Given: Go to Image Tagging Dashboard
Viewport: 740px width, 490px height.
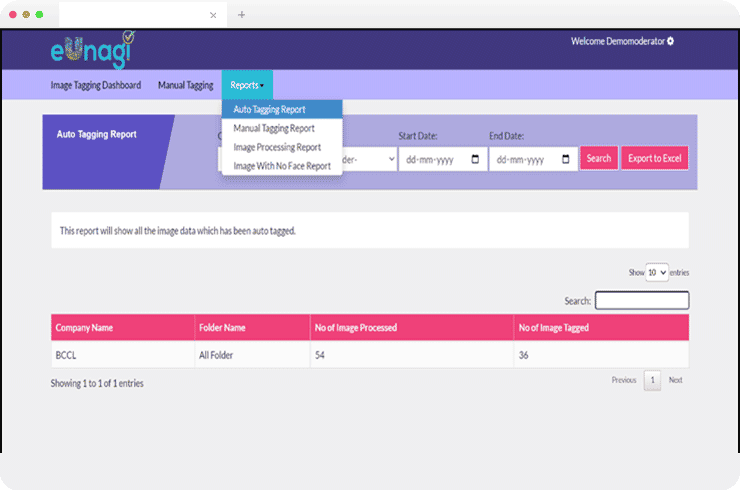Looking at the screenshot, I should click(95, 85).
